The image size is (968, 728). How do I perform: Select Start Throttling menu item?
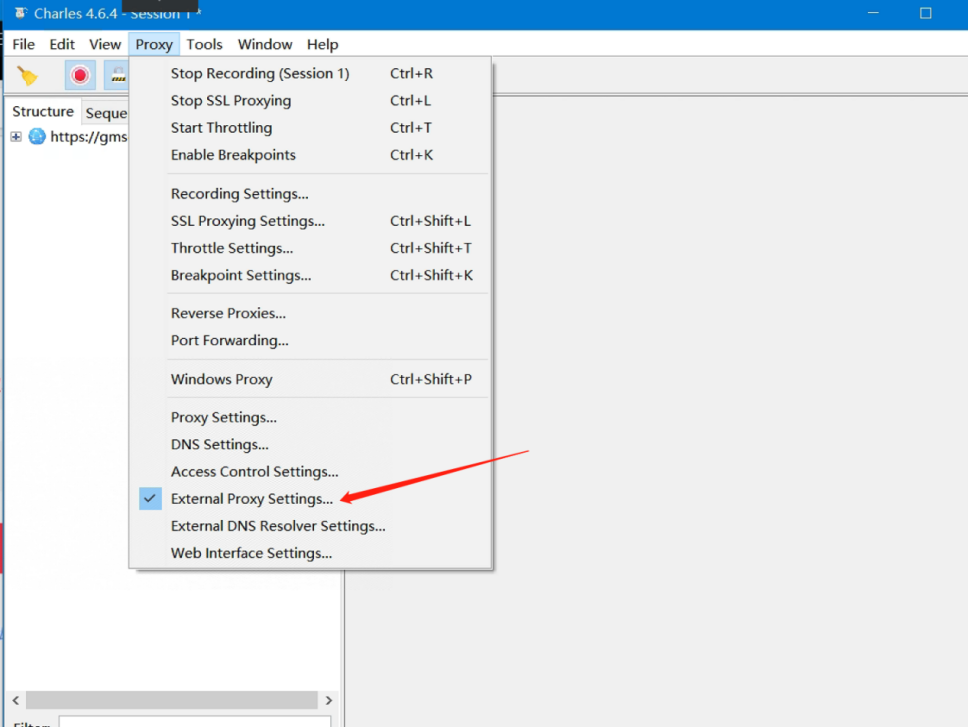[x=310, y=128]
